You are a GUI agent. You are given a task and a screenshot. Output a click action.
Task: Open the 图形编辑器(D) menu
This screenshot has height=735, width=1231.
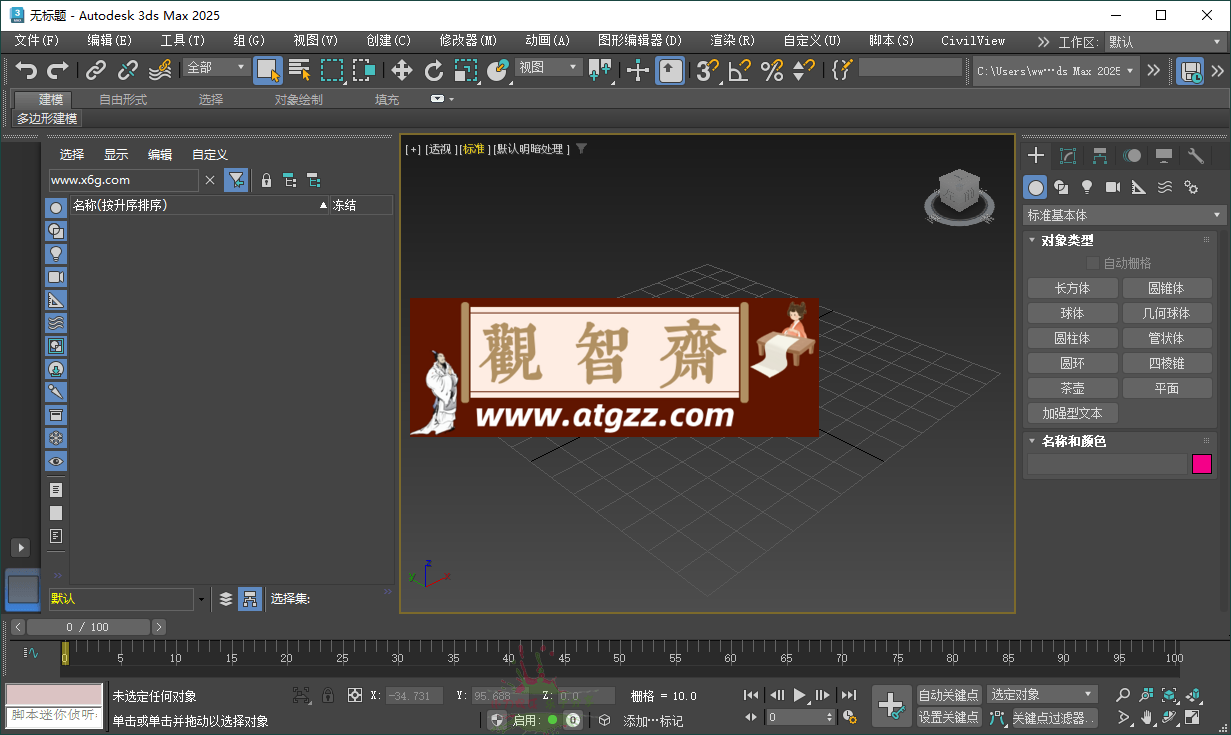click(640, 41)
